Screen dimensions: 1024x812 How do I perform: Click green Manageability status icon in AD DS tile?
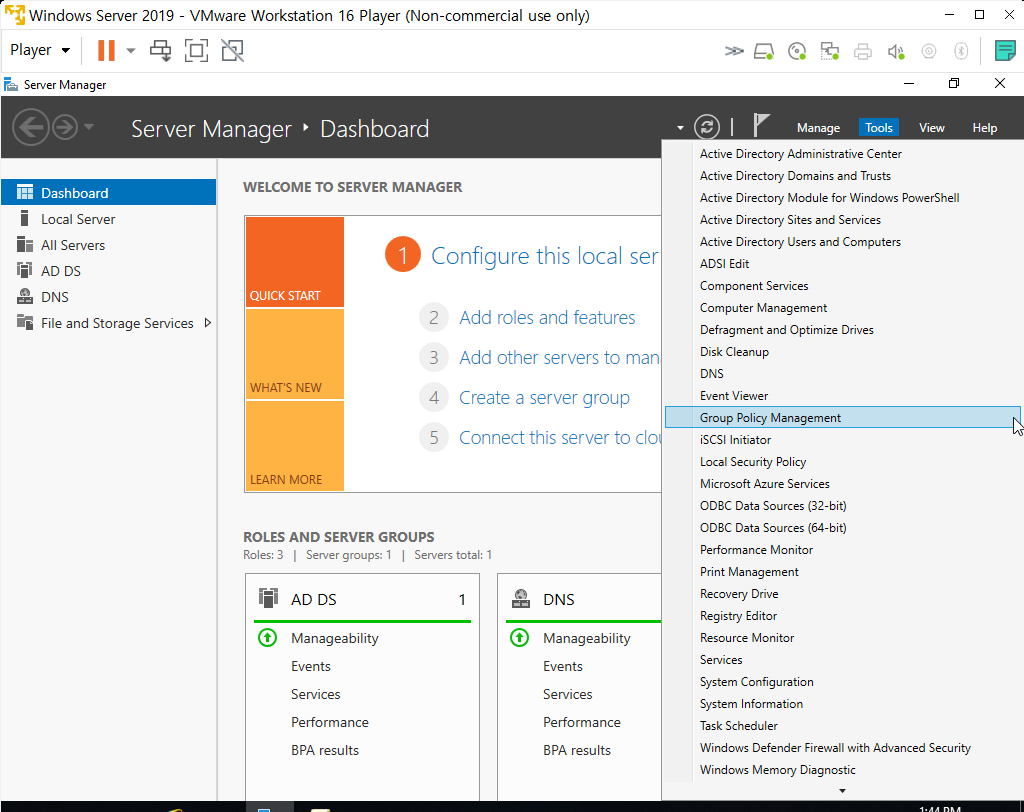(x=268, y=638)
